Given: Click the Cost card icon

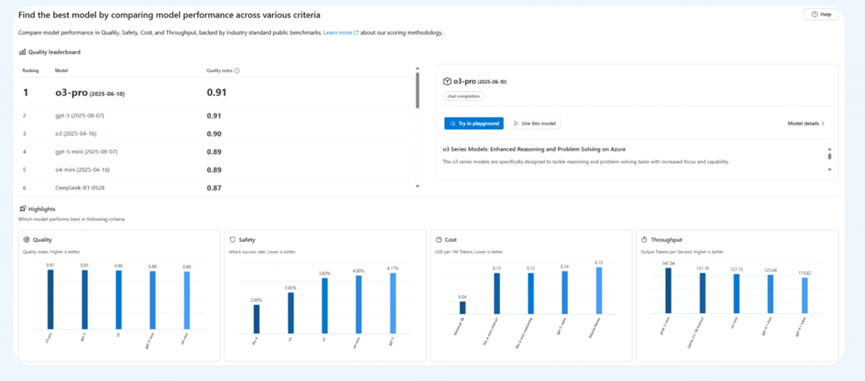Looking at the screenshot, I should pyautogui.click(x=439, y=240).
